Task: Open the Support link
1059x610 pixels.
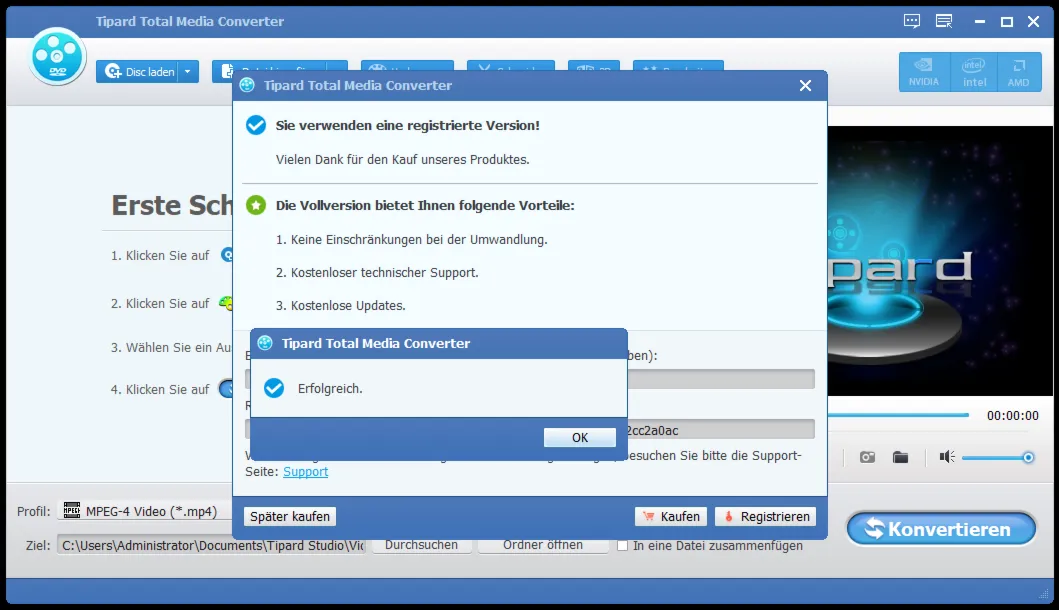Action: pos(305,472)
